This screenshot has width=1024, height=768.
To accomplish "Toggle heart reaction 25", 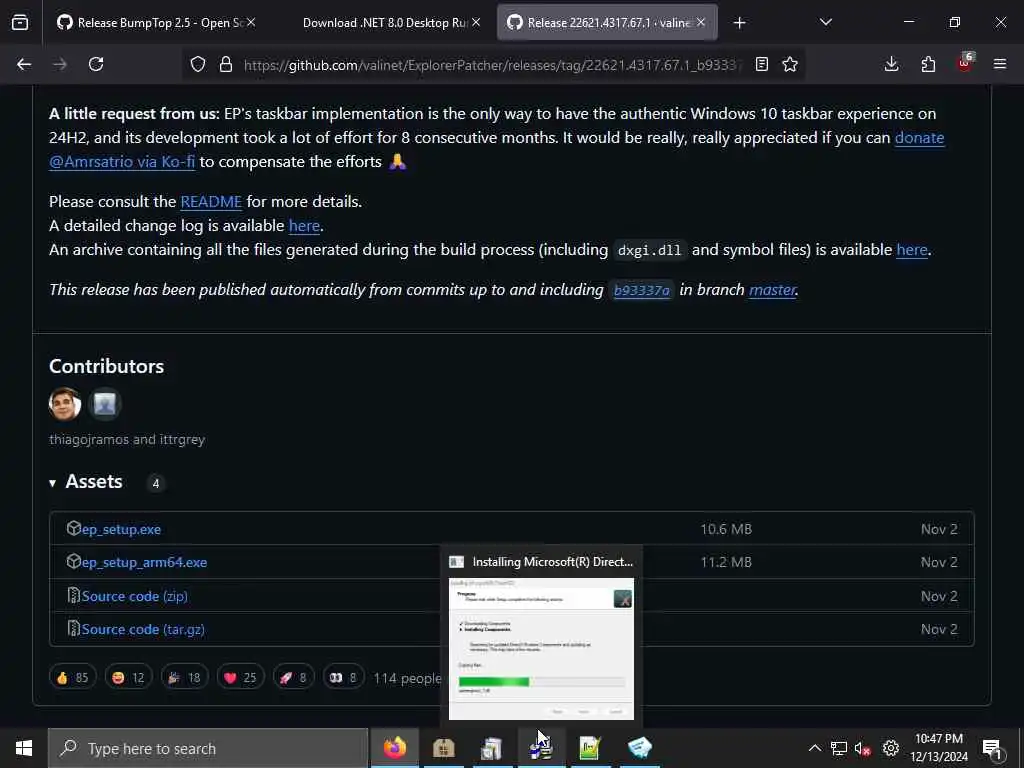I will (x=241, y=678).
